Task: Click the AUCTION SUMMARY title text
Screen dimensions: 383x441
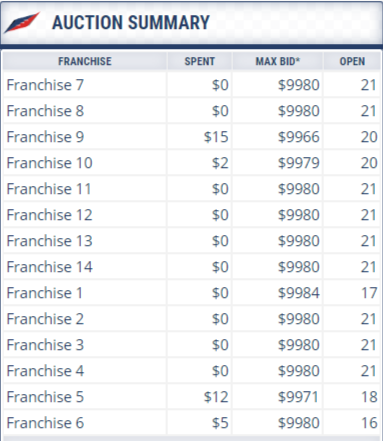Action: 131,22
